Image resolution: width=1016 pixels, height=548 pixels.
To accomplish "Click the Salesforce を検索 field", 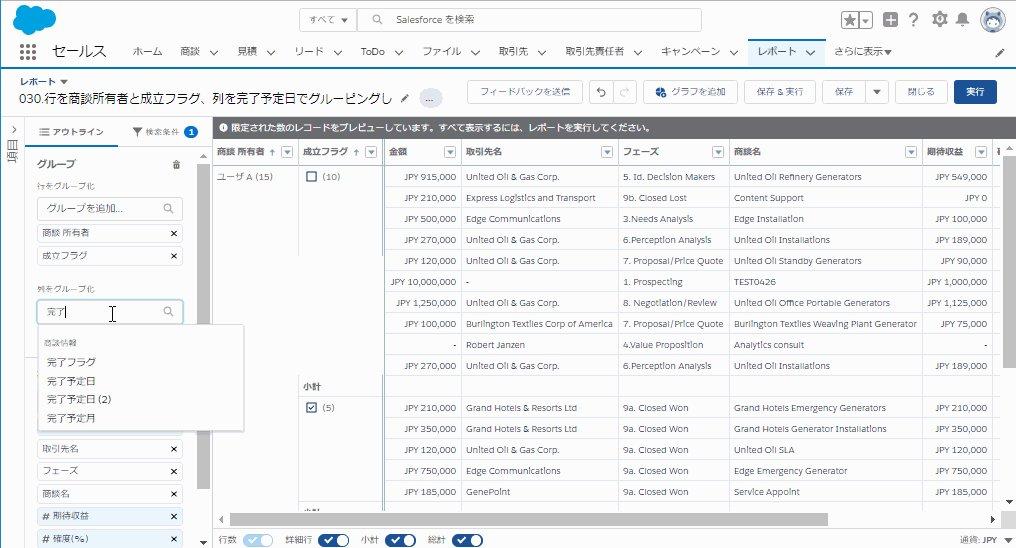I will (529, 20).
